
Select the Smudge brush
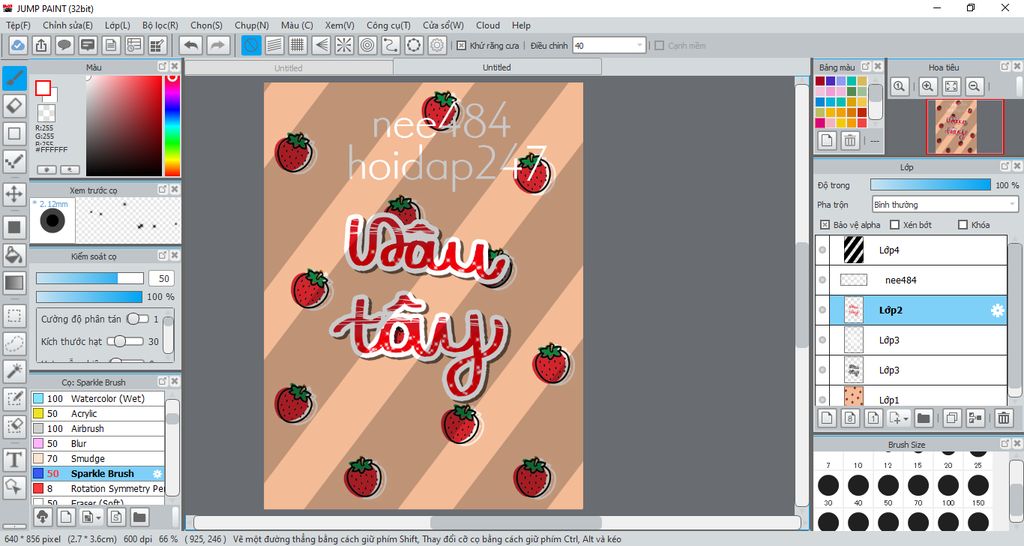point(97,458)
